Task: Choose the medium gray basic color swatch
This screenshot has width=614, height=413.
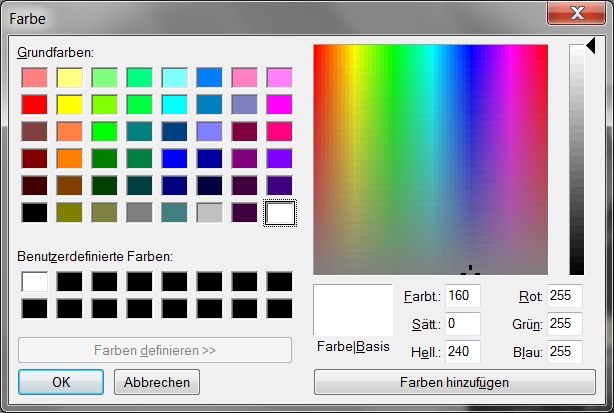Action: (x=139, y=213)
